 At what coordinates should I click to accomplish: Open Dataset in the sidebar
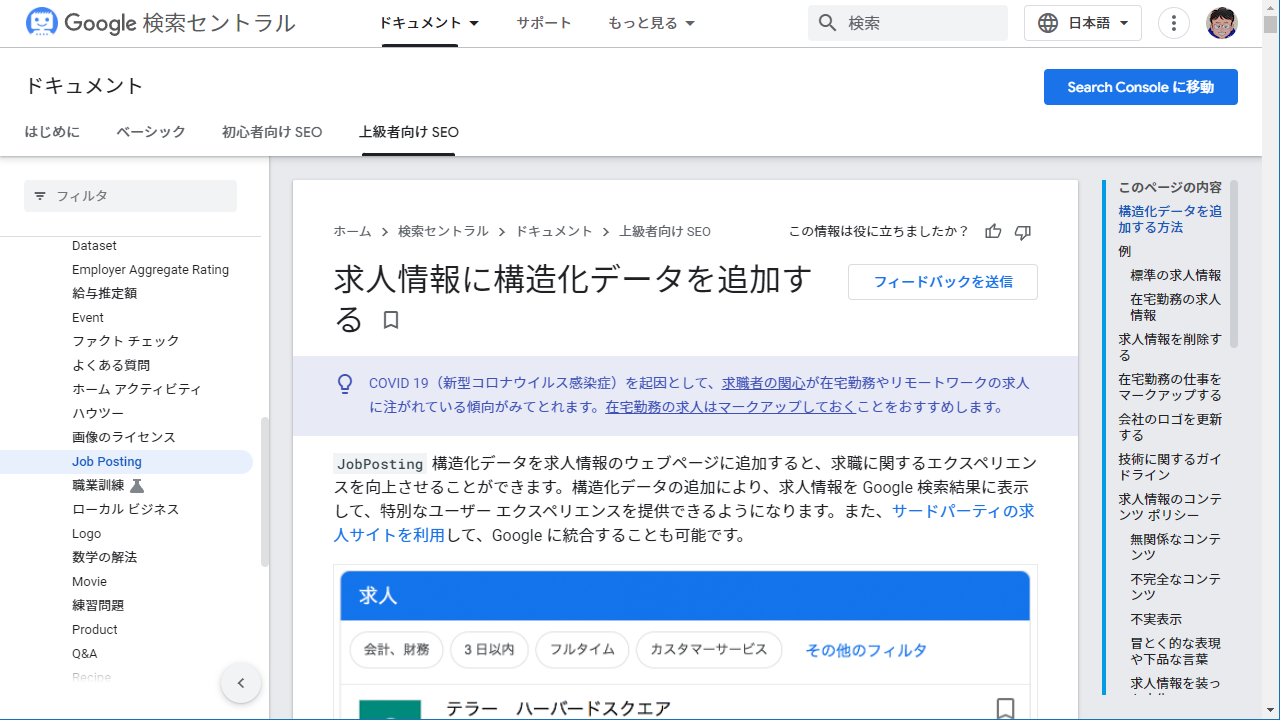(94, 246)
